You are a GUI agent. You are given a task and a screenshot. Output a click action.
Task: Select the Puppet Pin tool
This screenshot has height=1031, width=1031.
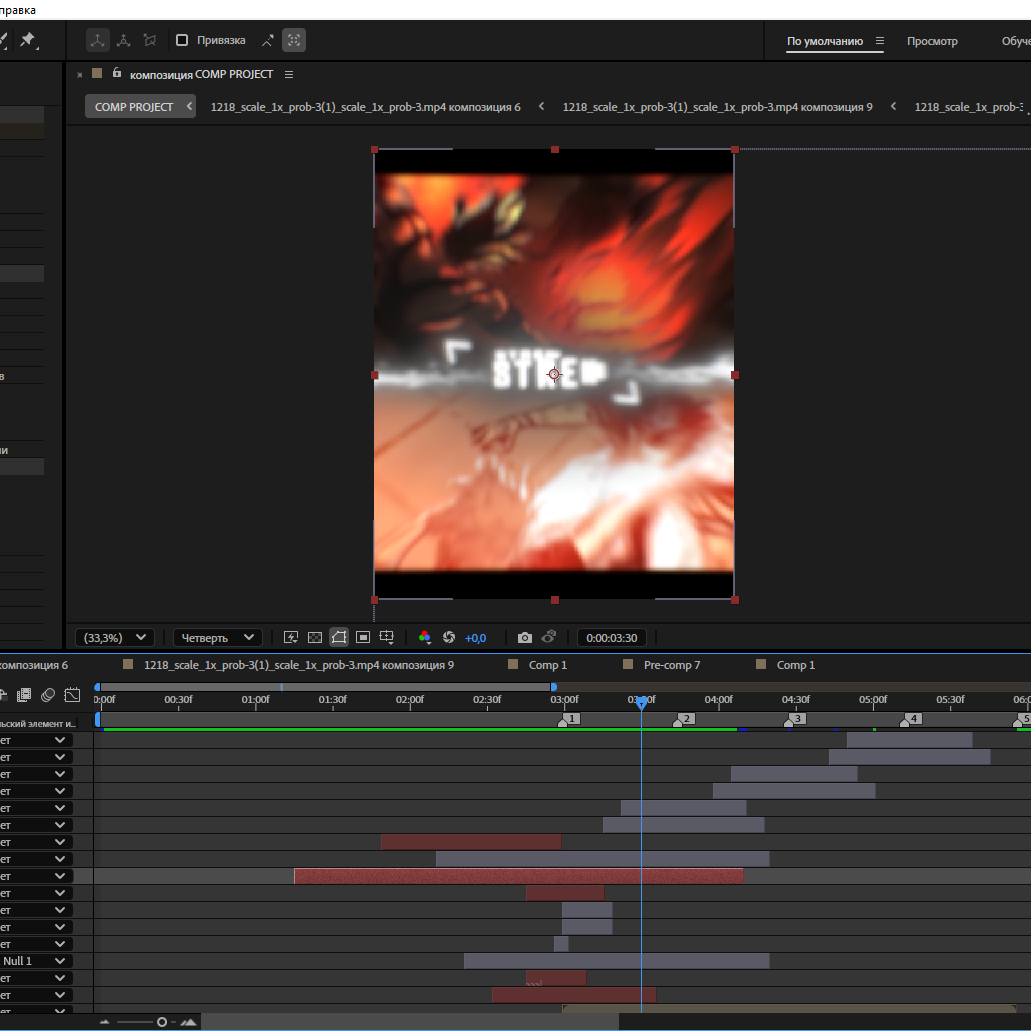[28, 40]
